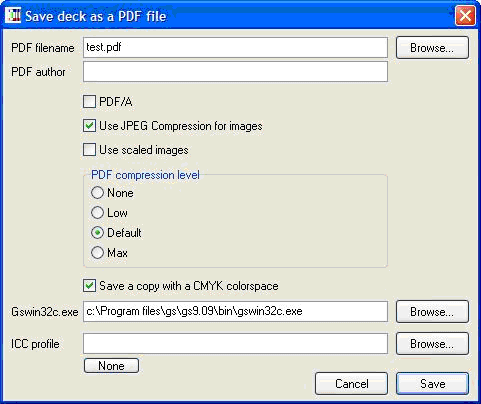Focus the PDF filename text field
The width and height of the screenshot is (481, 404).
click(235, 47)
